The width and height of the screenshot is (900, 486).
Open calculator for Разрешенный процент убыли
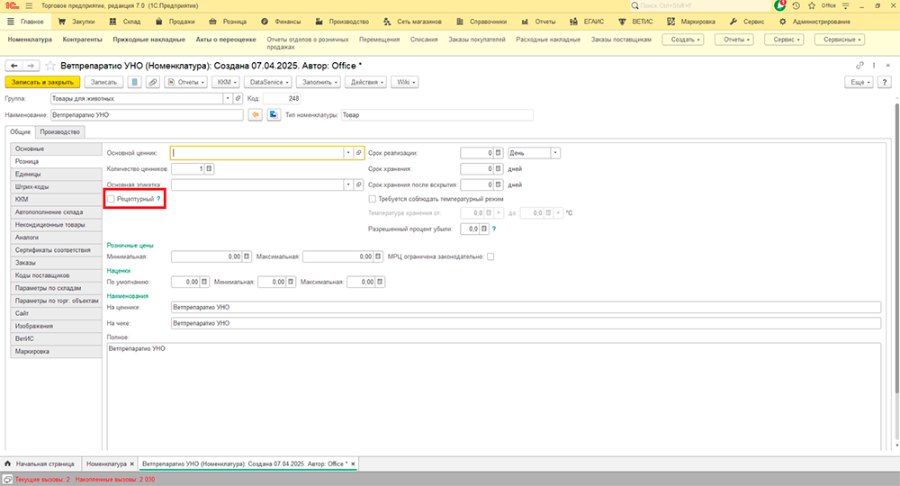484,228
